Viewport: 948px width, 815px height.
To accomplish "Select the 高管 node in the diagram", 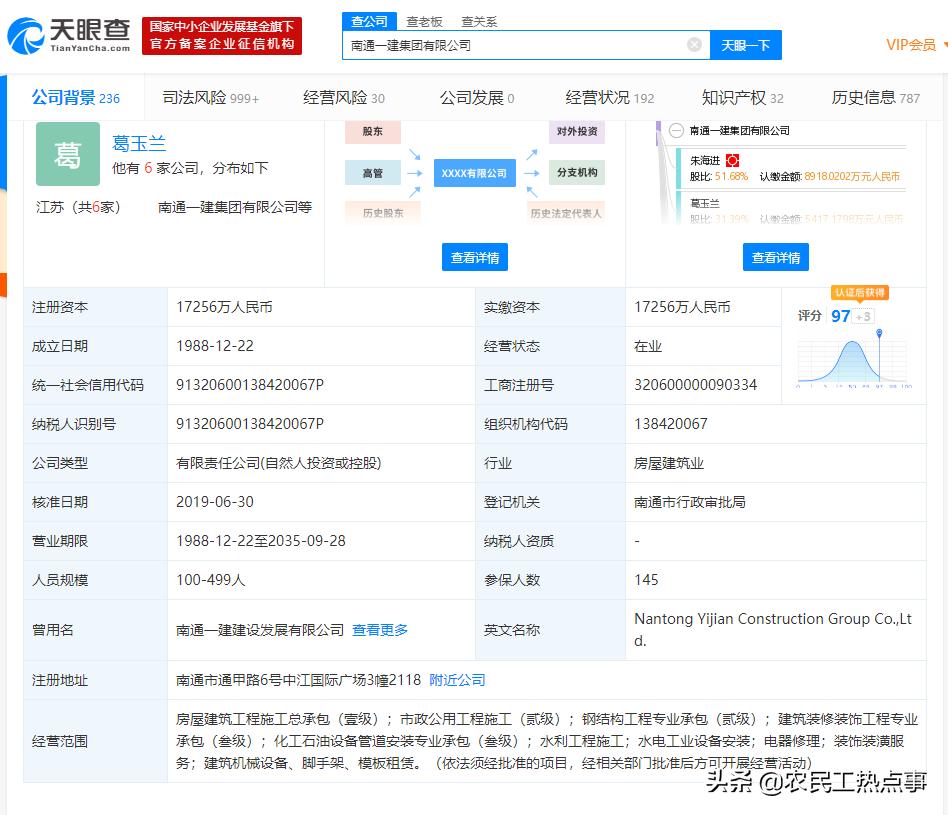I will pyautogui.click(x=371, y=173).
